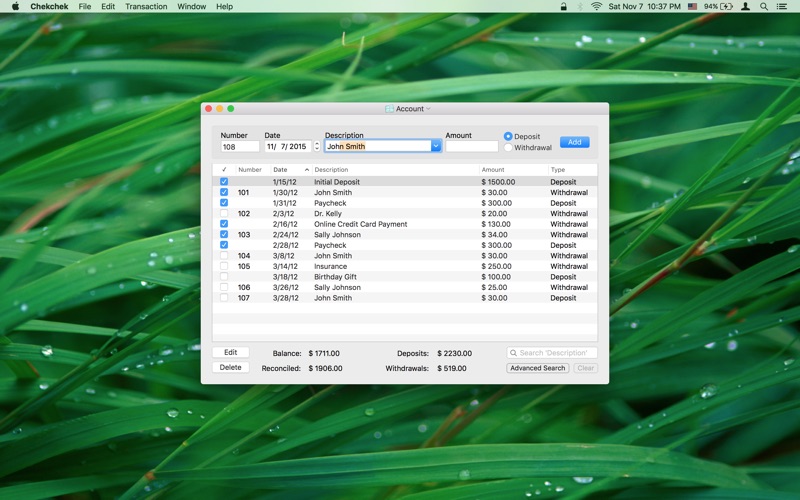Open Spotlight search magnifier icon
The height and width of the screenshot is (500, 800).
(x=764, y=6)
